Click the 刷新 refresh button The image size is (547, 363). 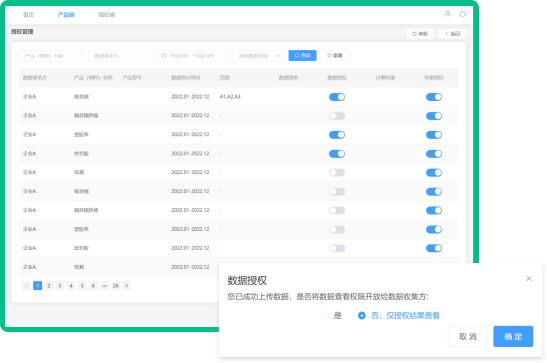click(x=420, y=33)
